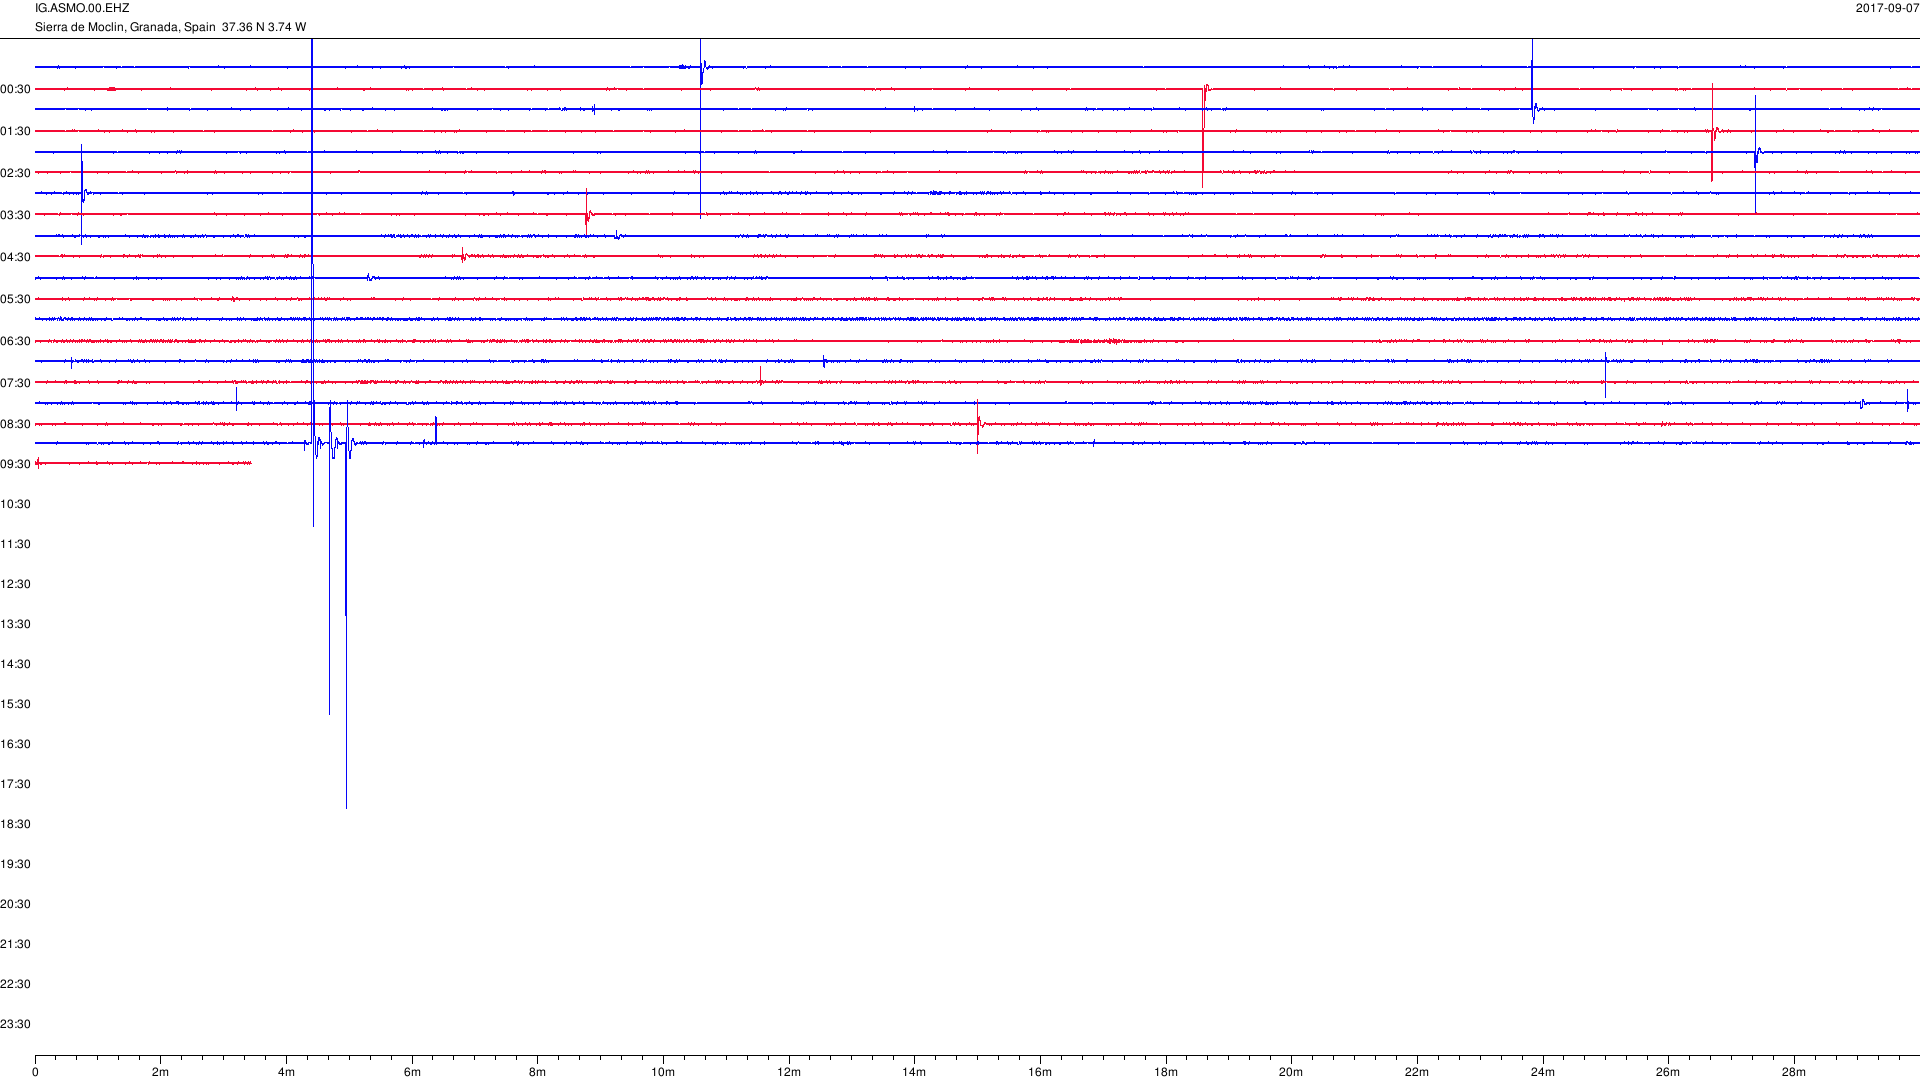Click the 09:30 time label
1920x1080 pixels.
coord(16,465)
